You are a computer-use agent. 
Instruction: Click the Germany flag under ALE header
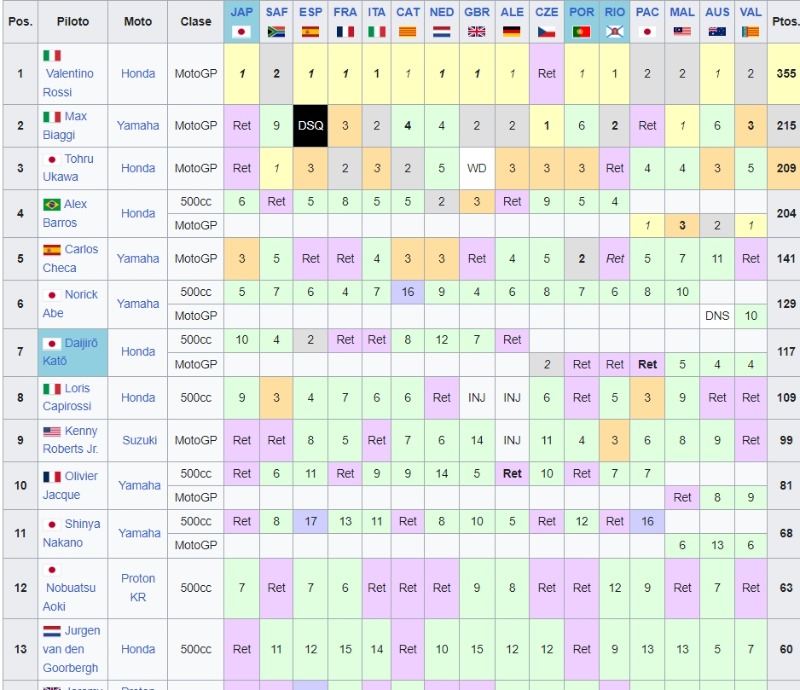[512, 32]
